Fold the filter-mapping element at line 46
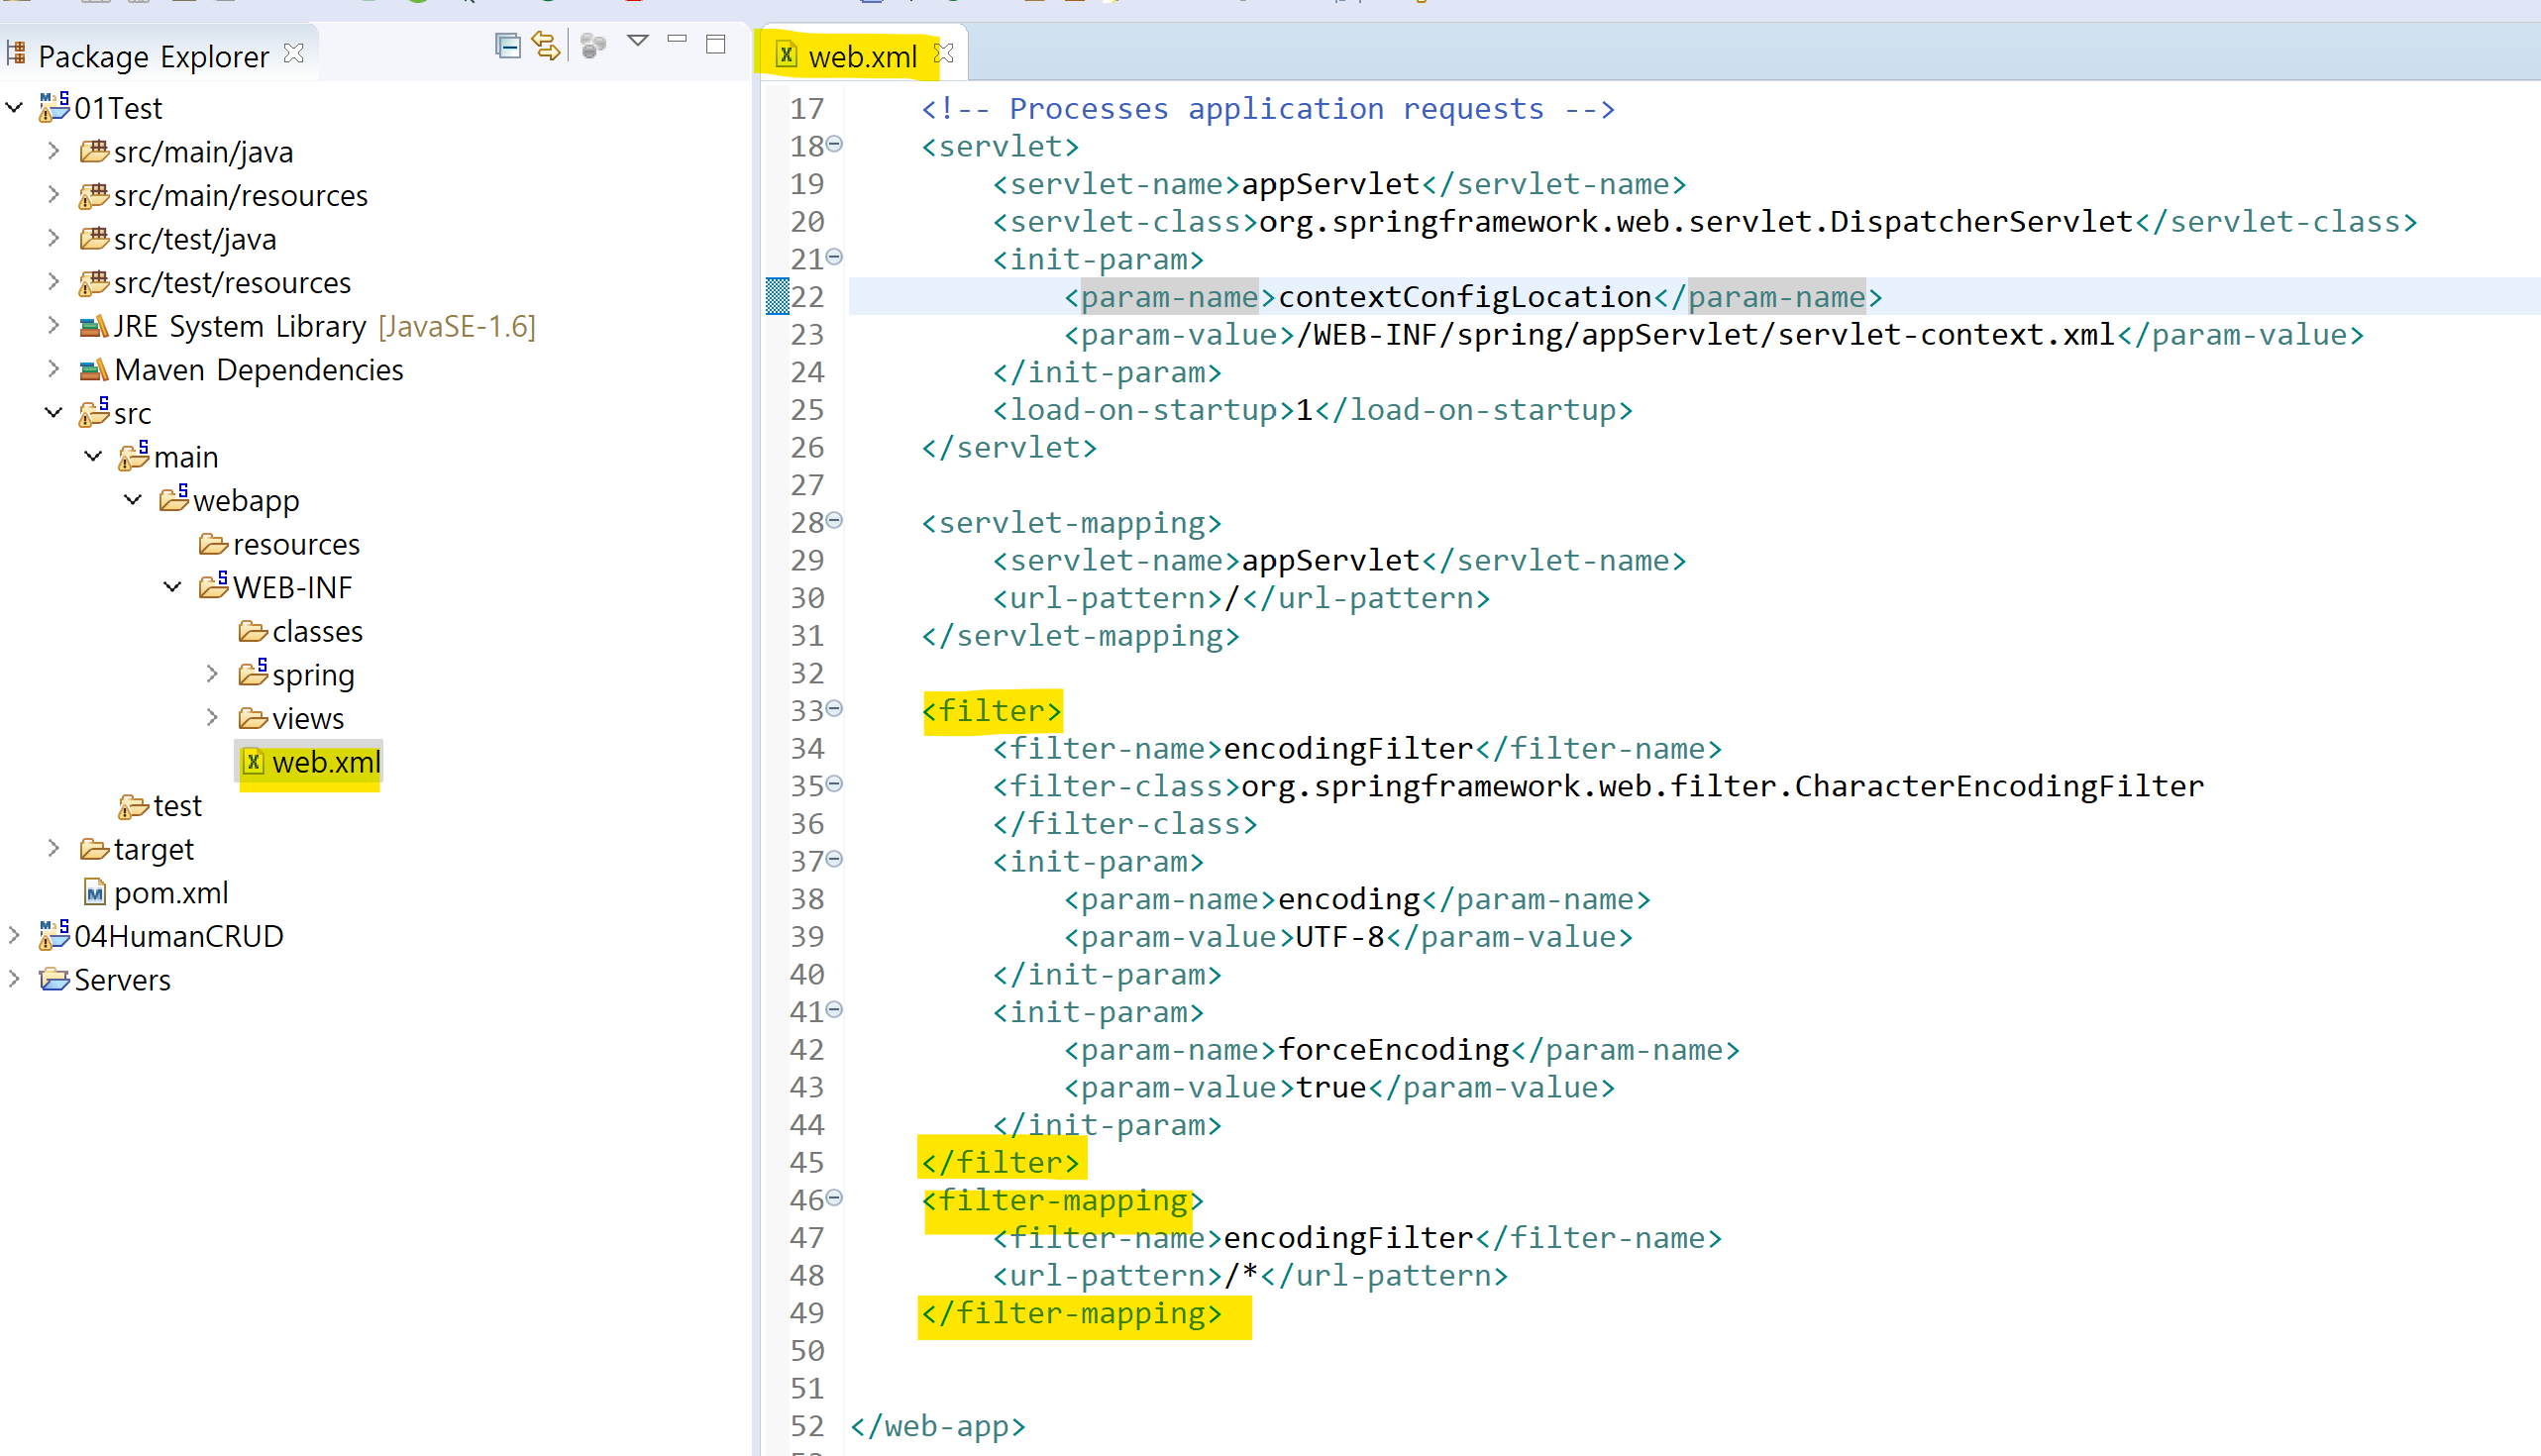Image resolution: width=2541 pixels, height=1456 pixels. (x=834, y=1197)
